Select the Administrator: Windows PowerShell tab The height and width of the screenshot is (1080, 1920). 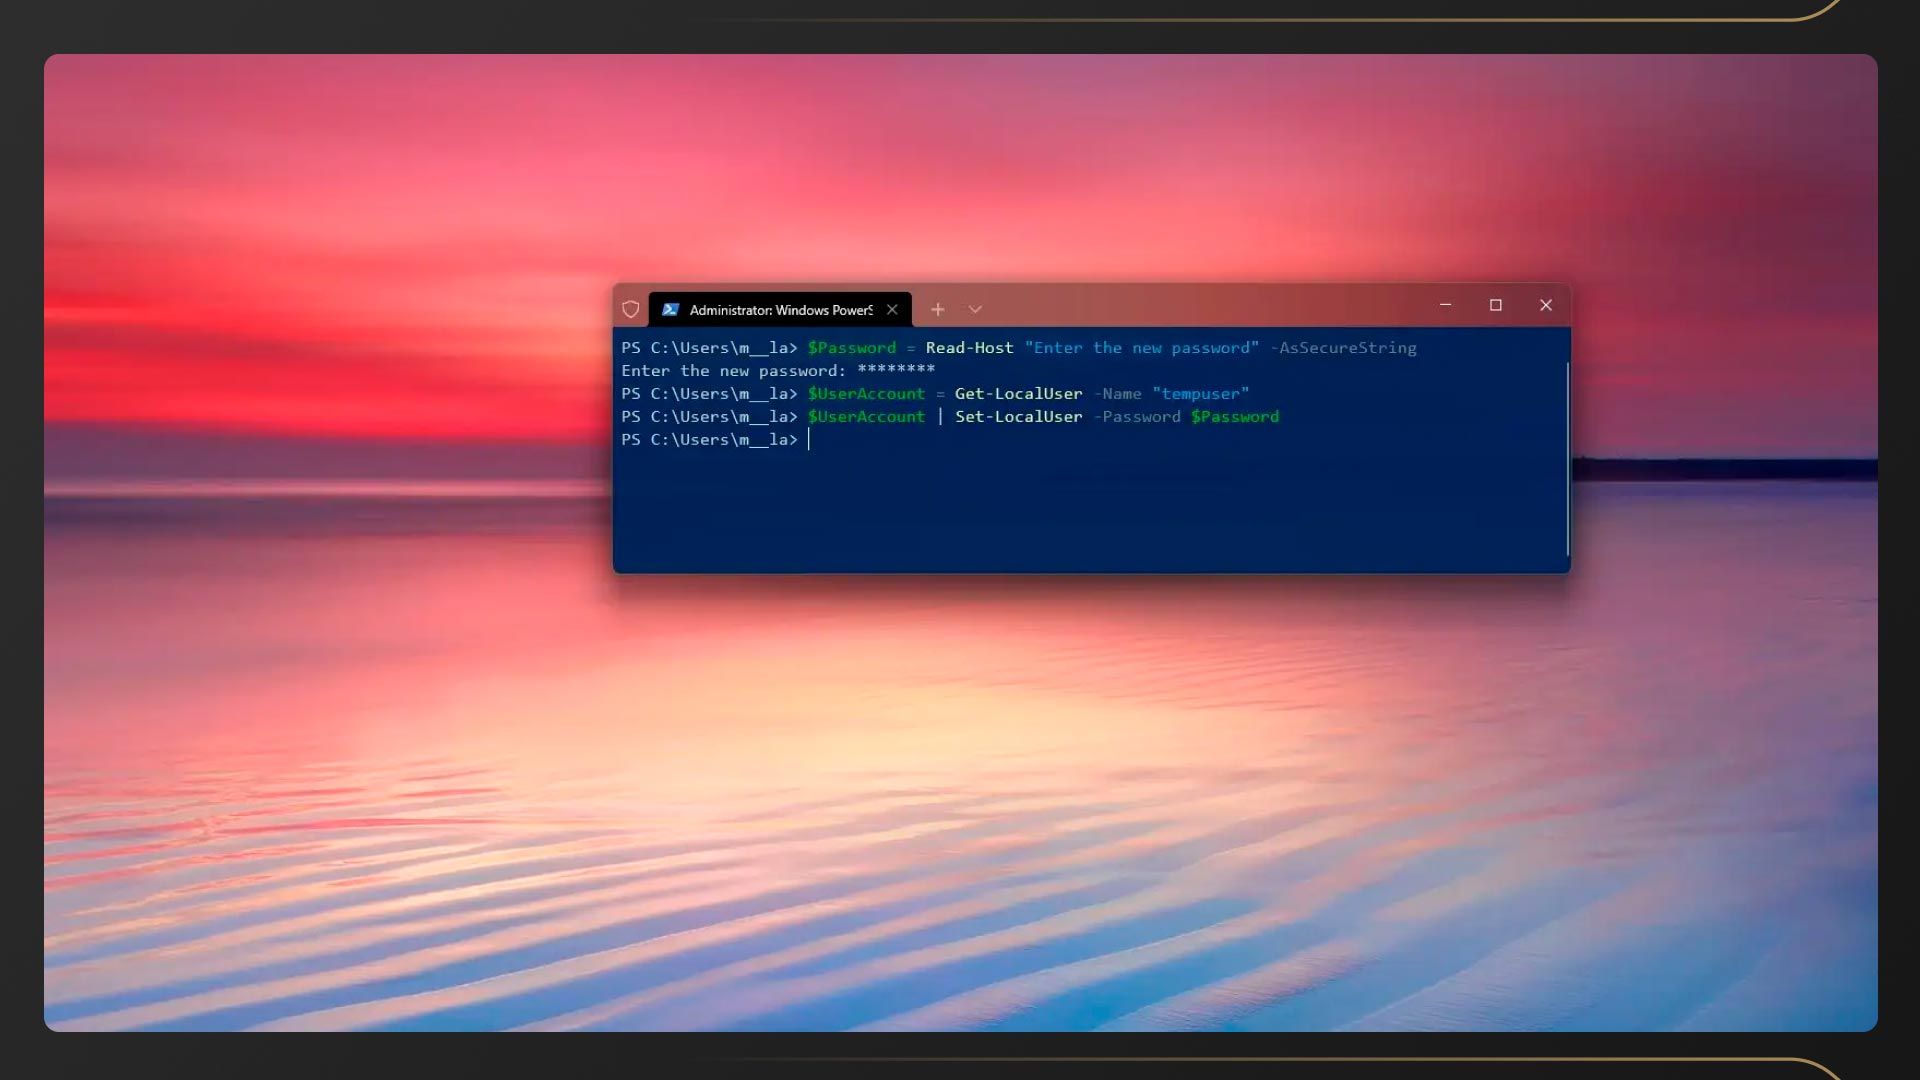point(780,310)
